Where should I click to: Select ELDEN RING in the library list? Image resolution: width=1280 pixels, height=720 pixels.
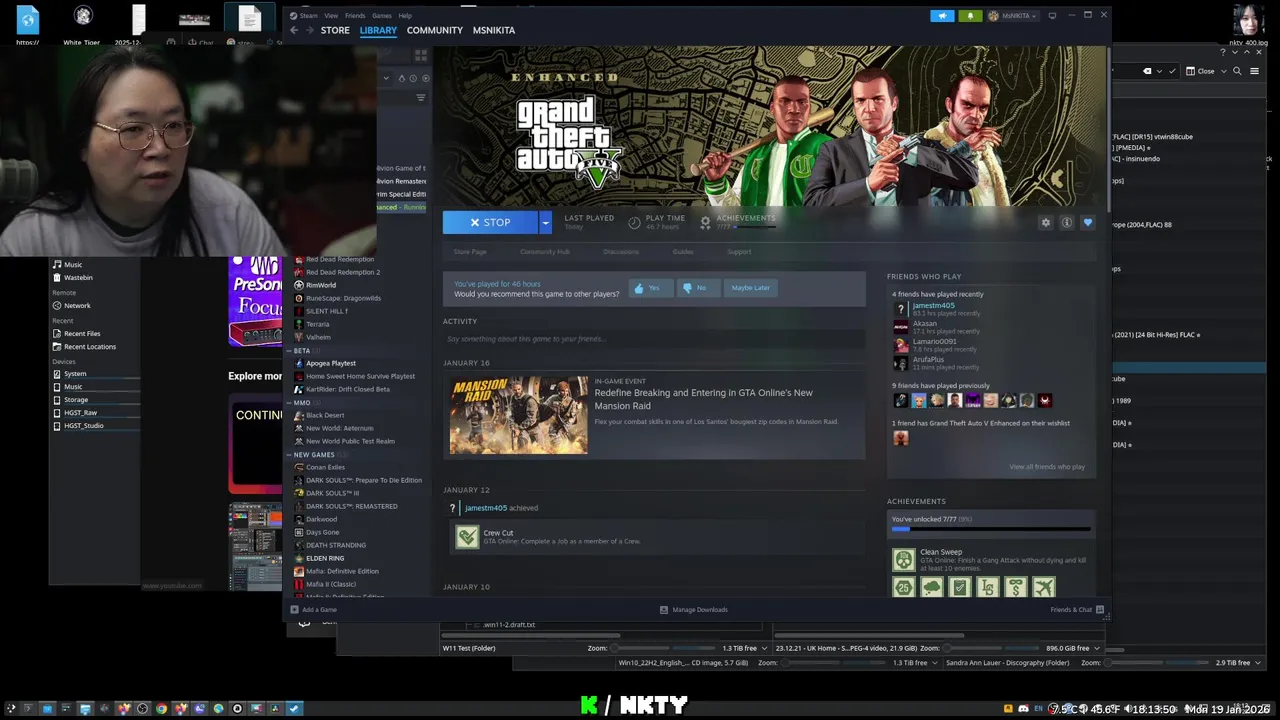coord(325,558)
